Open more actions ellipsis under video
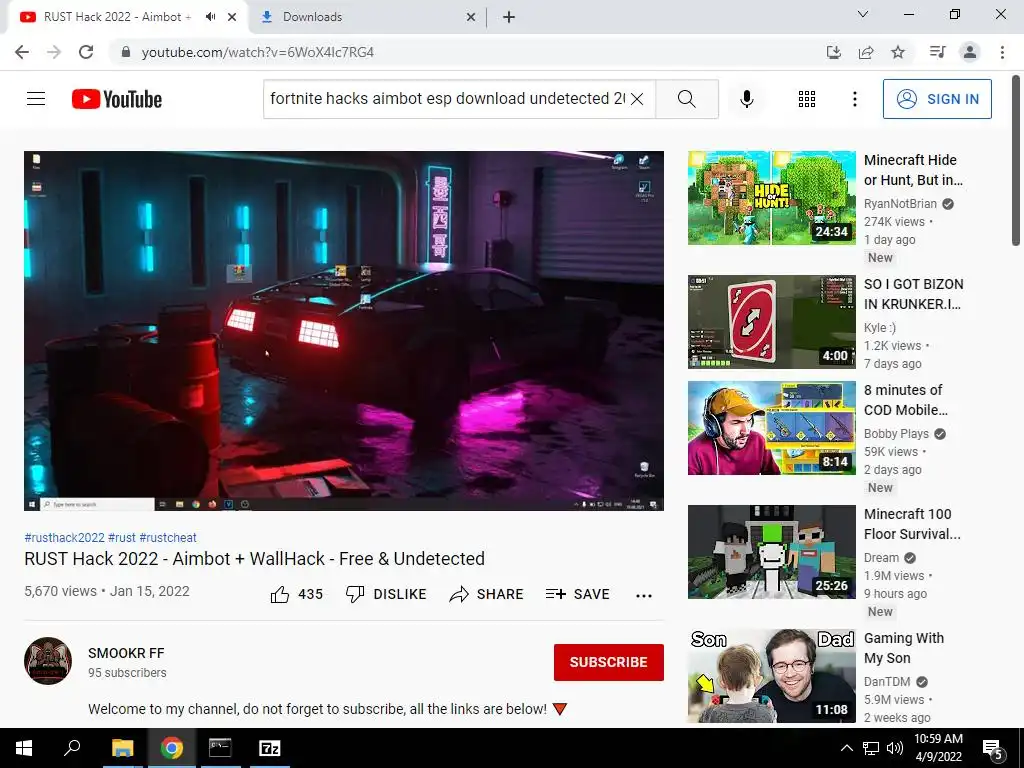The width and height of the screenshot is (1024, 768). 643,595
